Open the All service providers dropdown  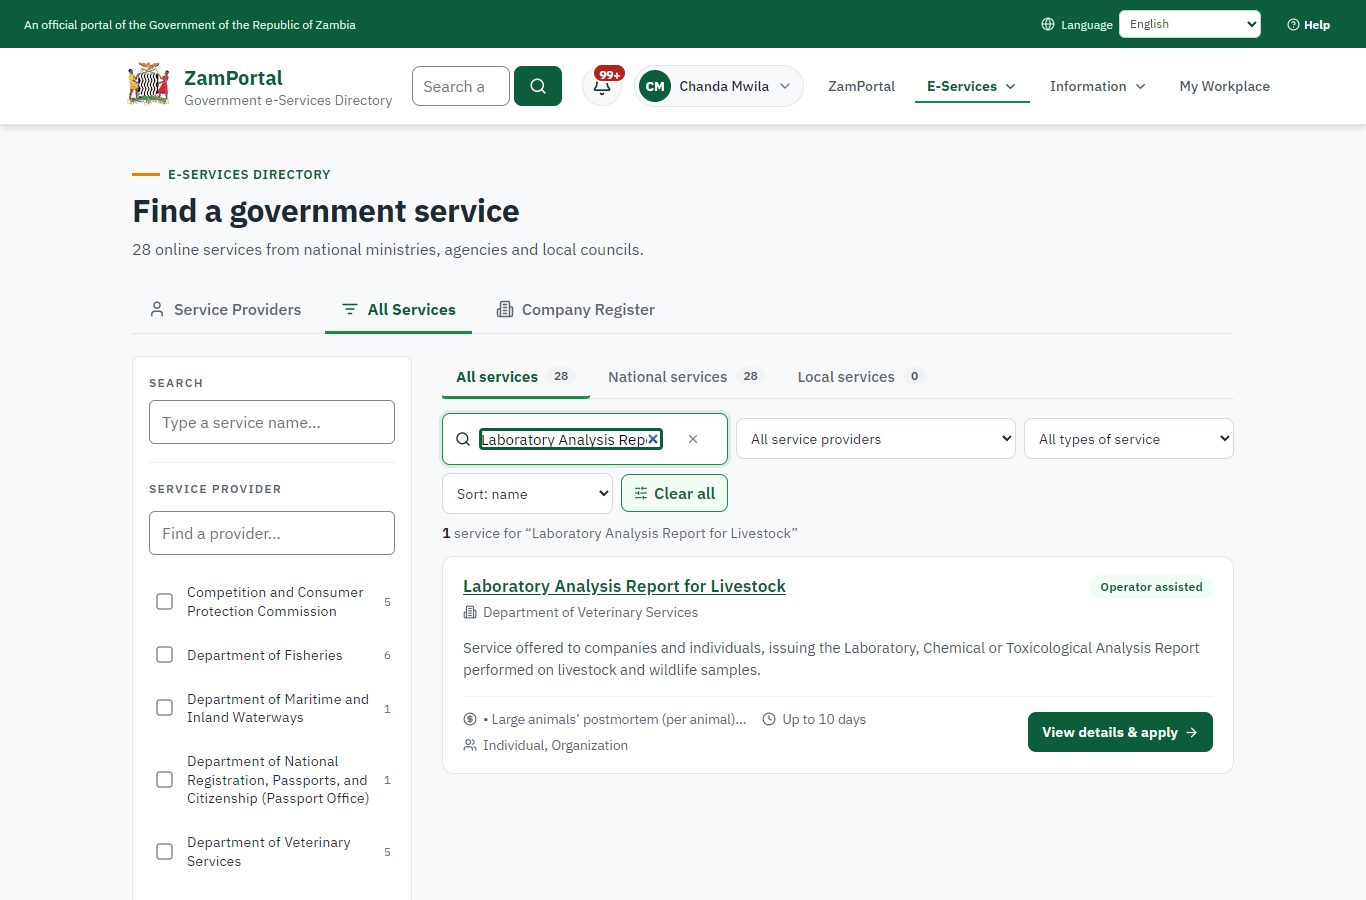876,439
